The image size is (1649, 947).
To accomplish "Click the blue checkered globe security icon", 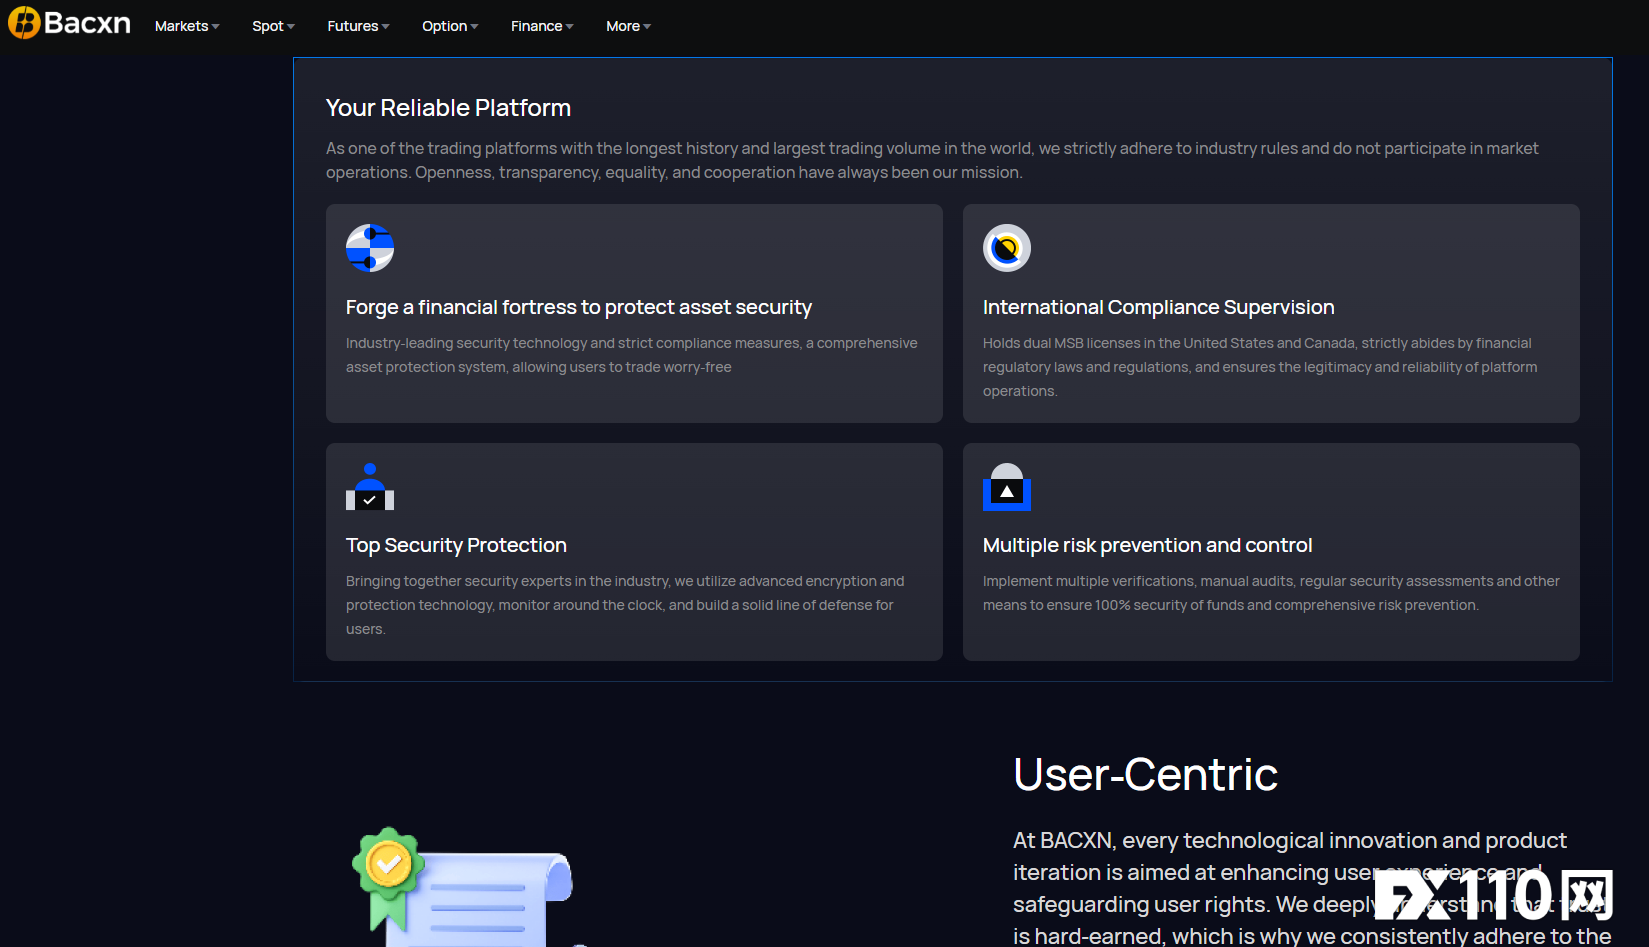I will click(x=370, y=248).
